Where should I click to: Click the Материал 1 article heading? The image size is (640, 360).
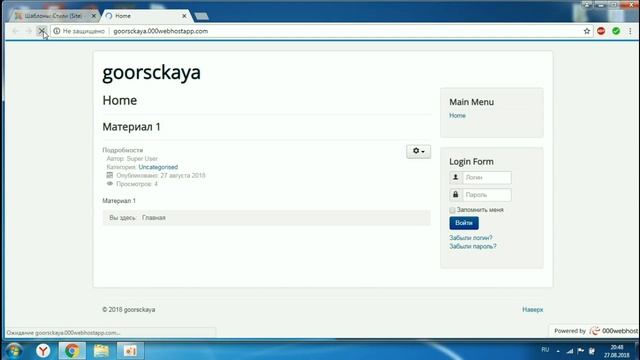click(x=131, y=127)
